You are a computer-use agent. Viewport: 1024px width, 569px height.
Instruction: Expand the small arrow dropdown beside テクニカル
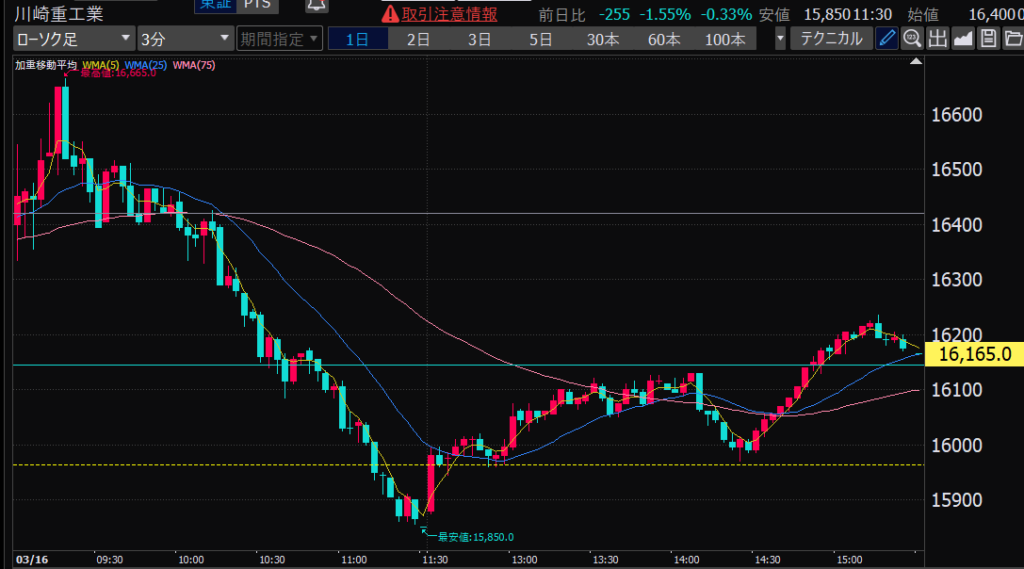pyautogui.click(x=780, y=40)
